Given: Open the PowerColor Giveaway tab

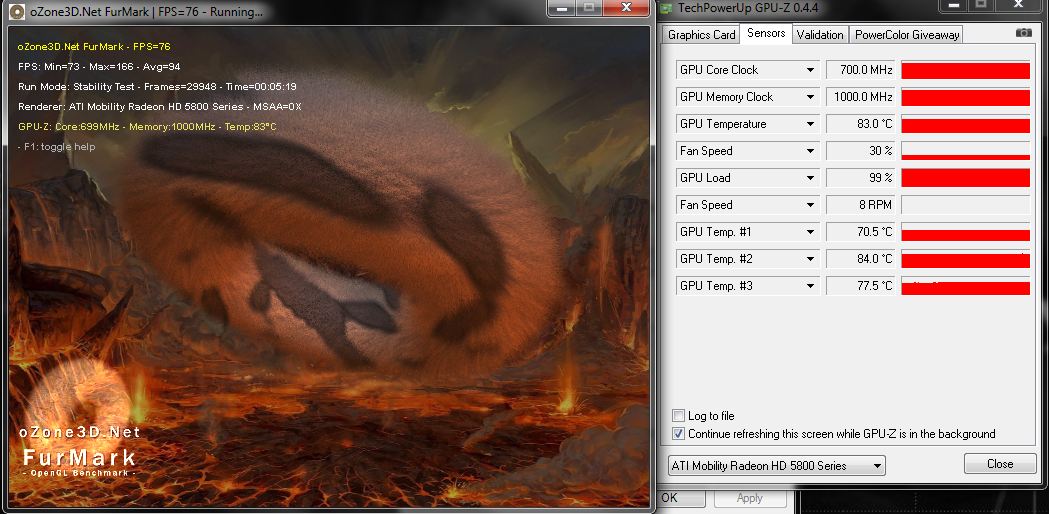Looking at the screenshot, I should coord(907,35).
